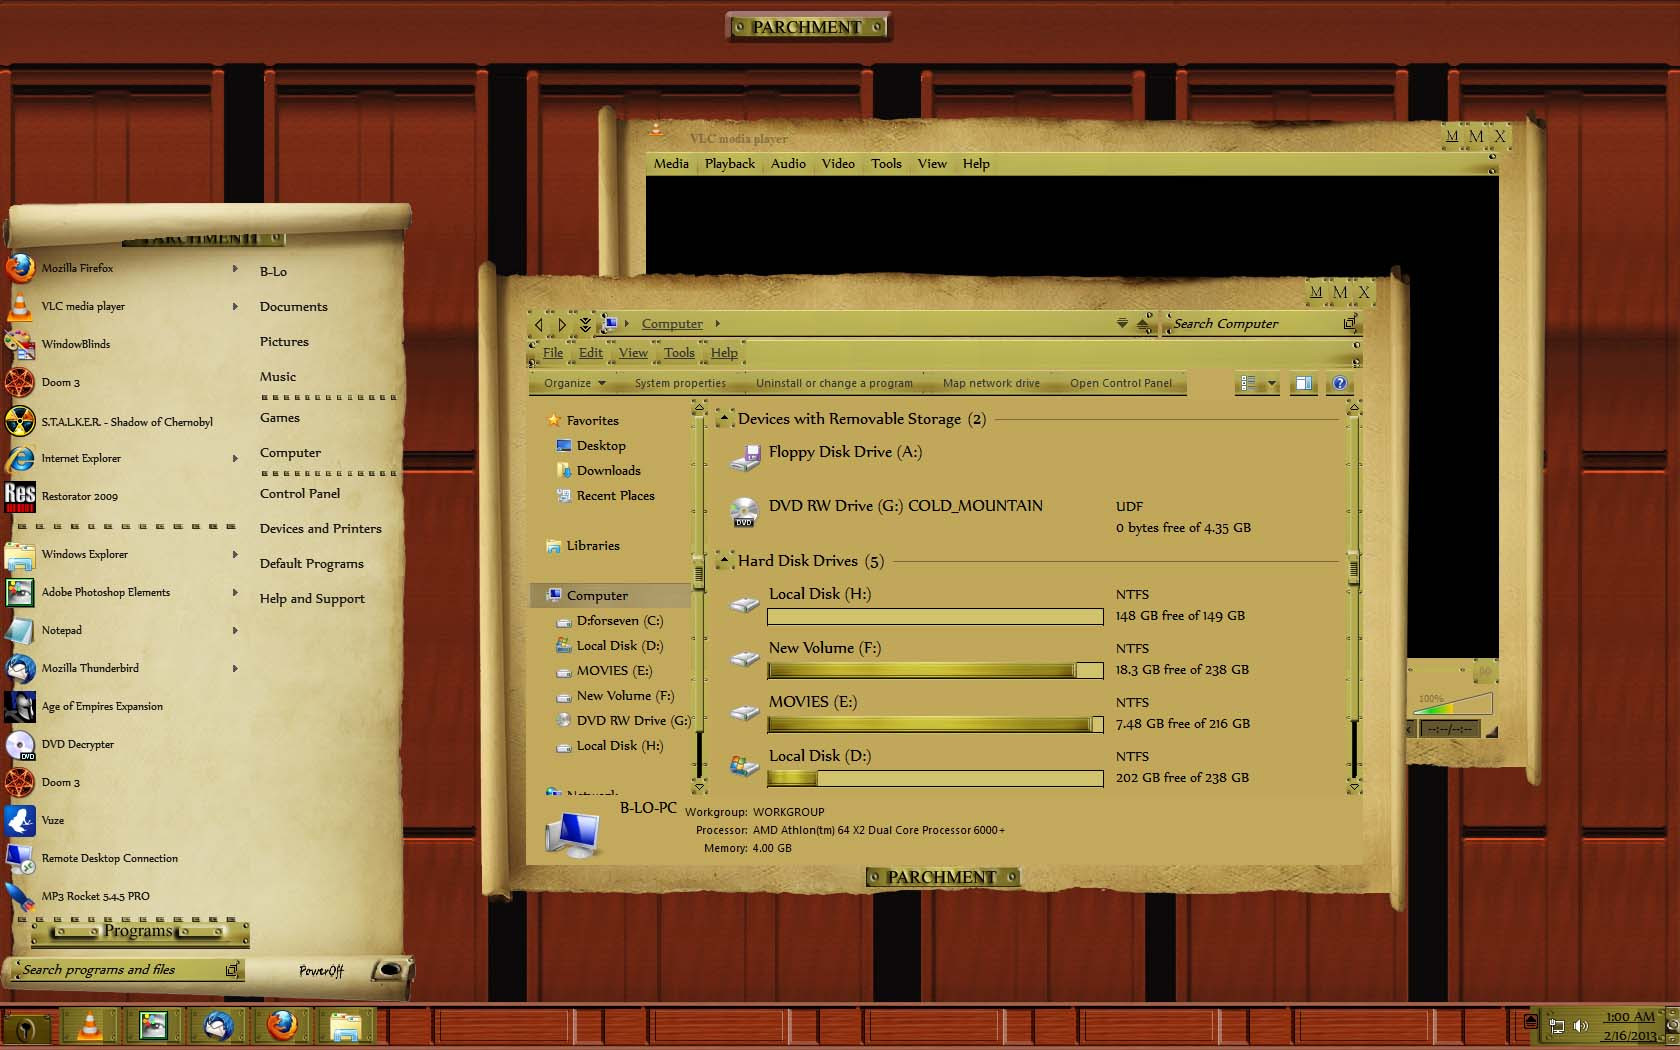
Task: Open VLC Audio menu
Action: [788, 164]
